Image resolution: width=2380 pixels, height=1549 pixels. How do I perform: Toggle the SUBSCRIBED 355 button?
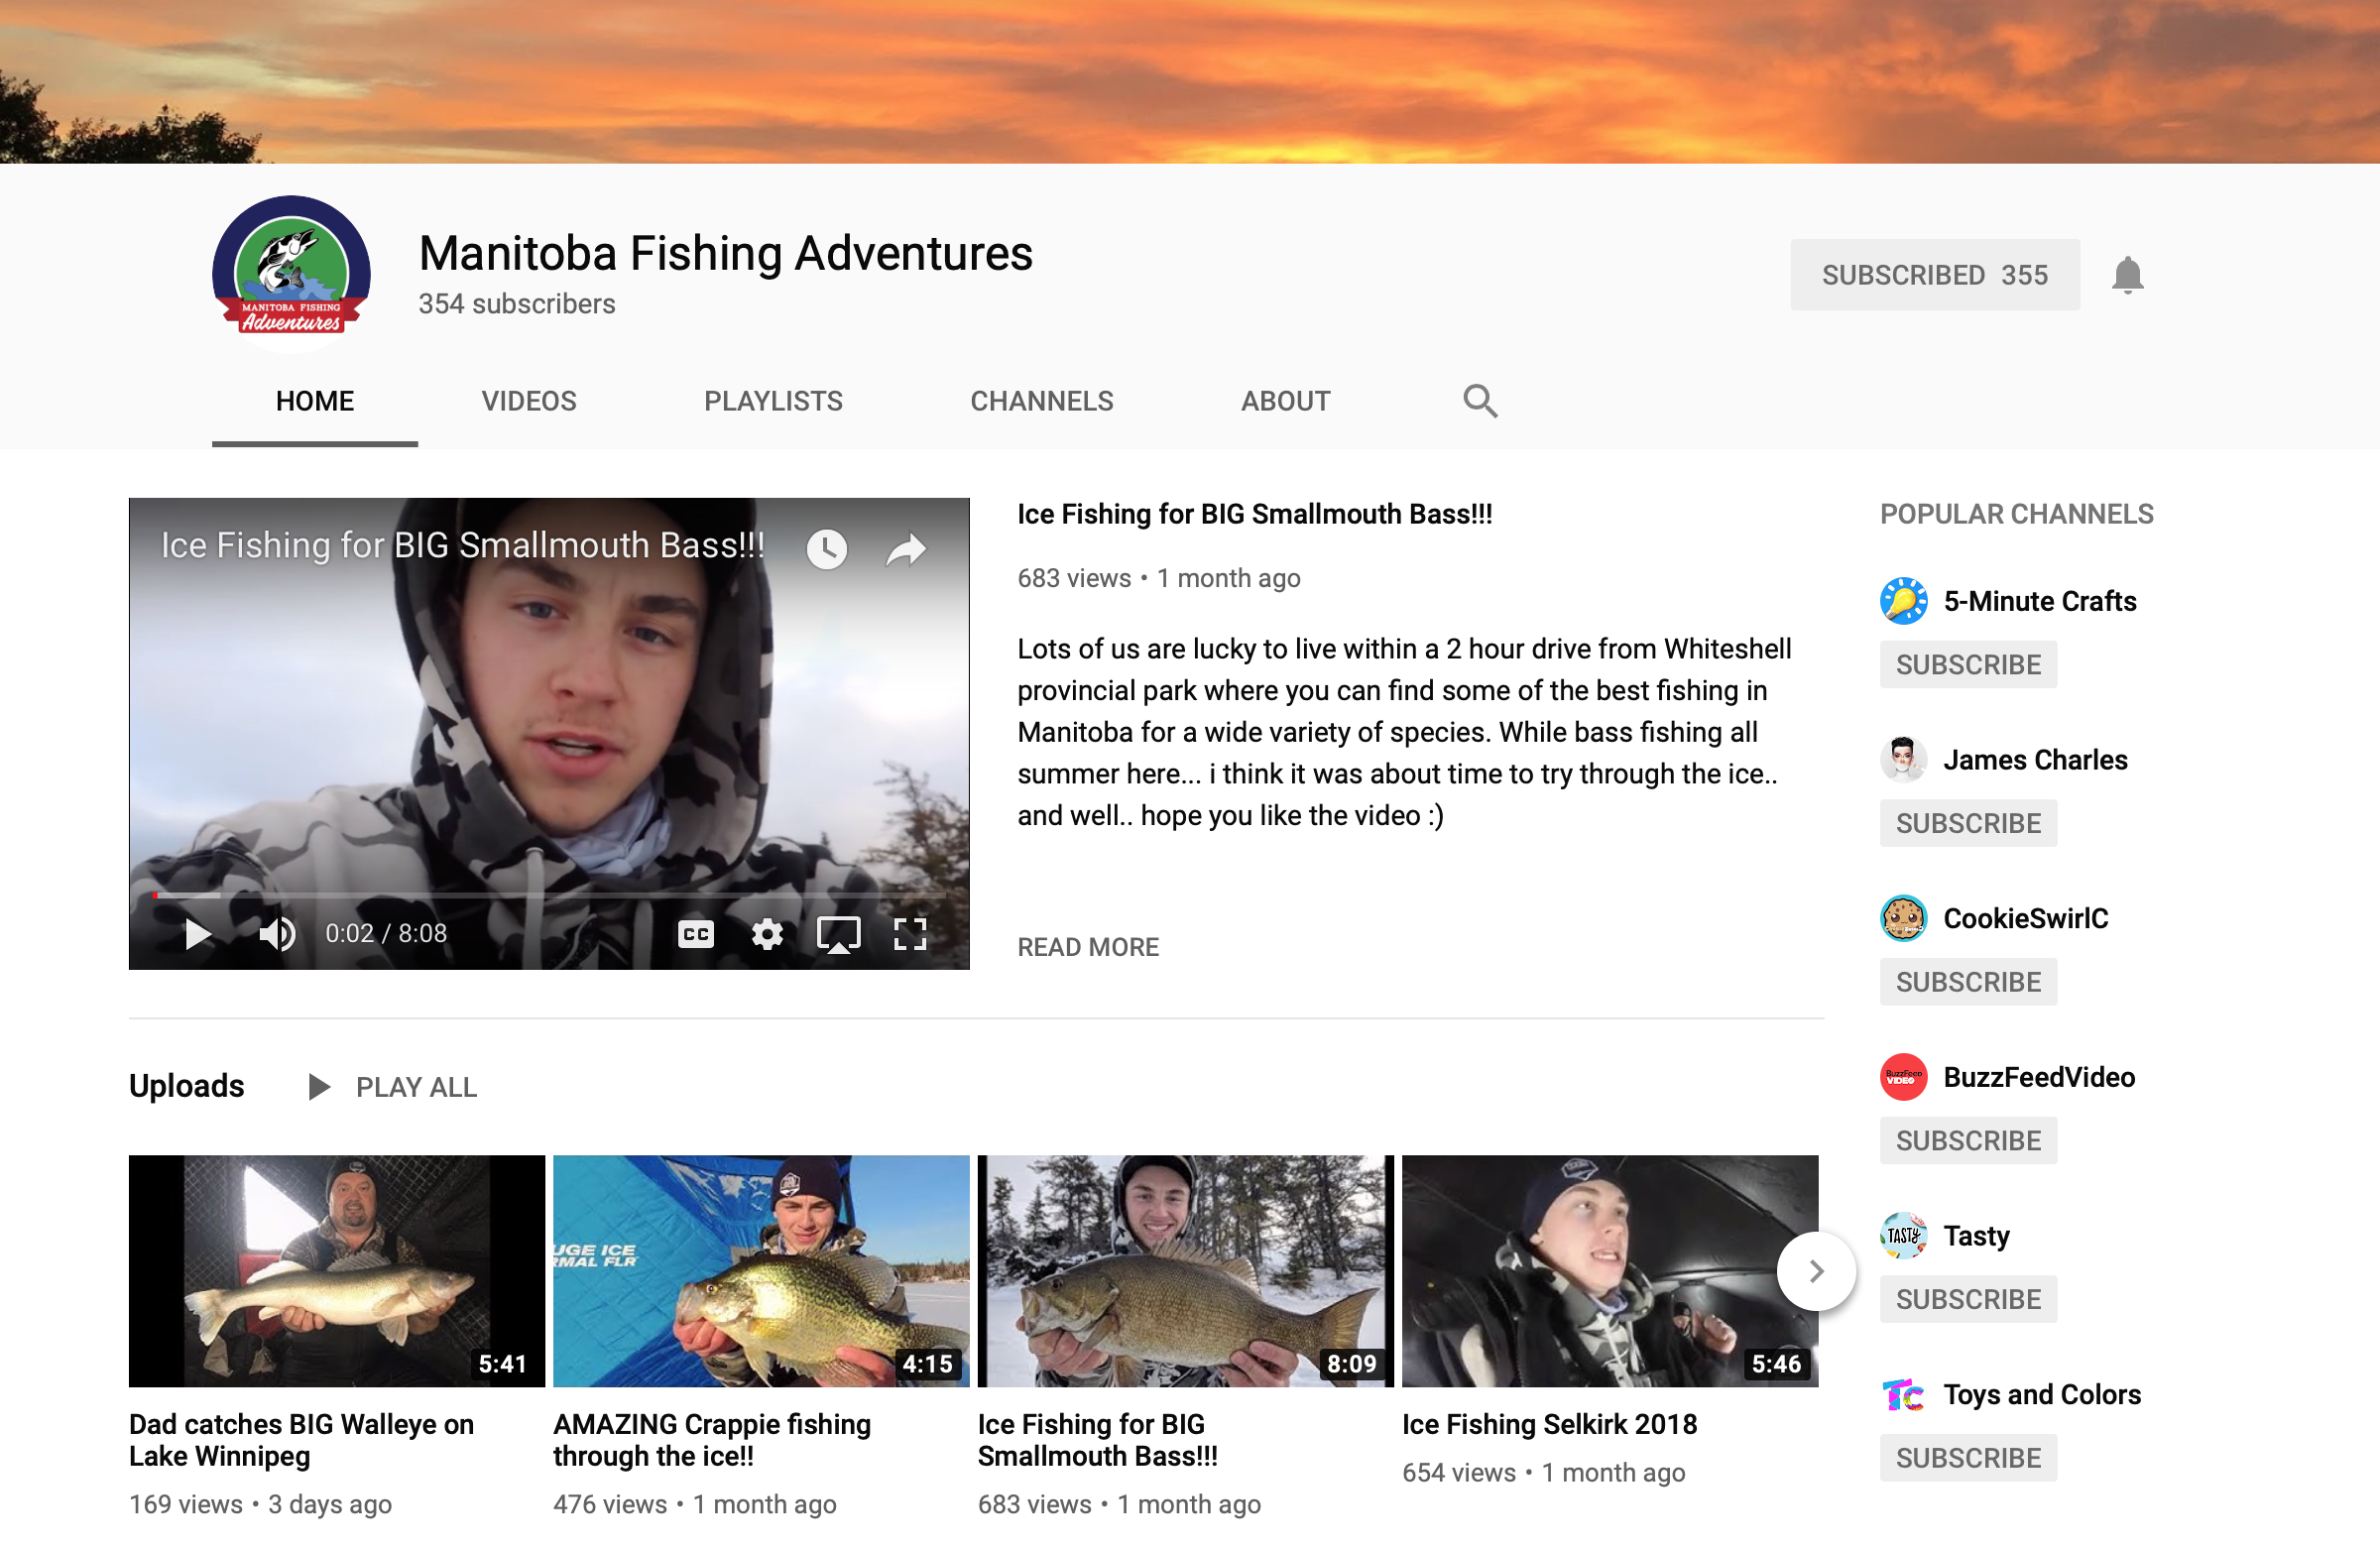click(x=1934, y=275)
